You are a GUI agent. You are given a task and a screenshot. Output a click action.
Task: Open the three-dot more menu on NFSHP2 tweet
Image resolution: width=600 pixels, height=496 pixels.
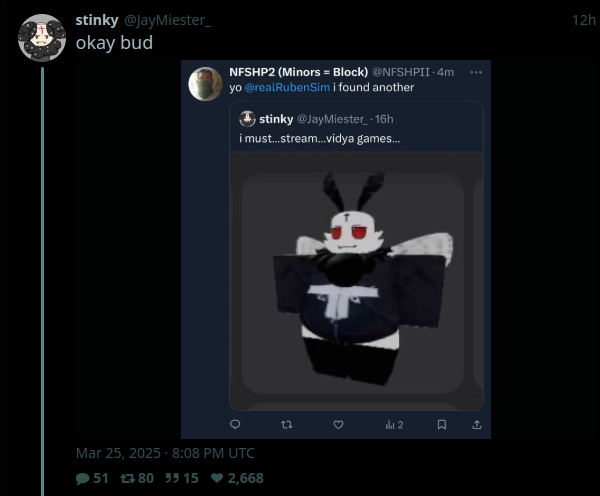point(476,72)
